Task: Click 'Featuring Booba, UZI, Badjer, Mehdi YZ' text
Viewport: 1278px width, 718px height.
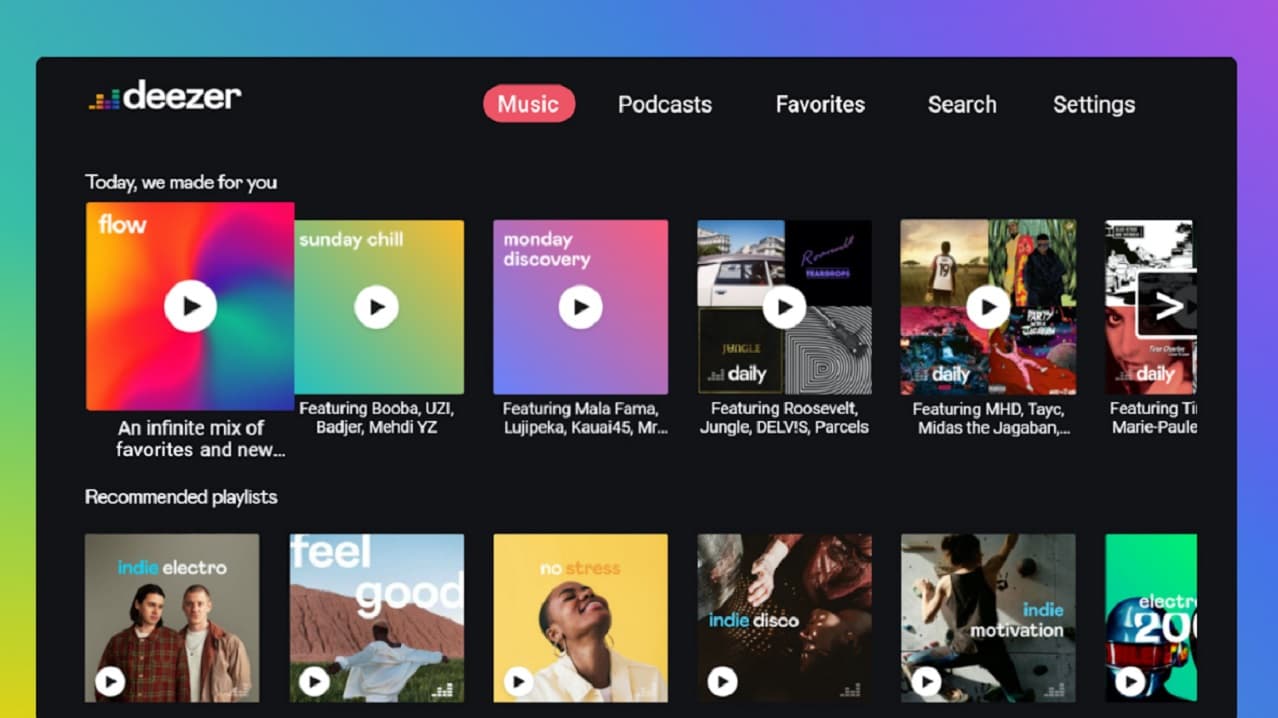Action: click(377, 418)
